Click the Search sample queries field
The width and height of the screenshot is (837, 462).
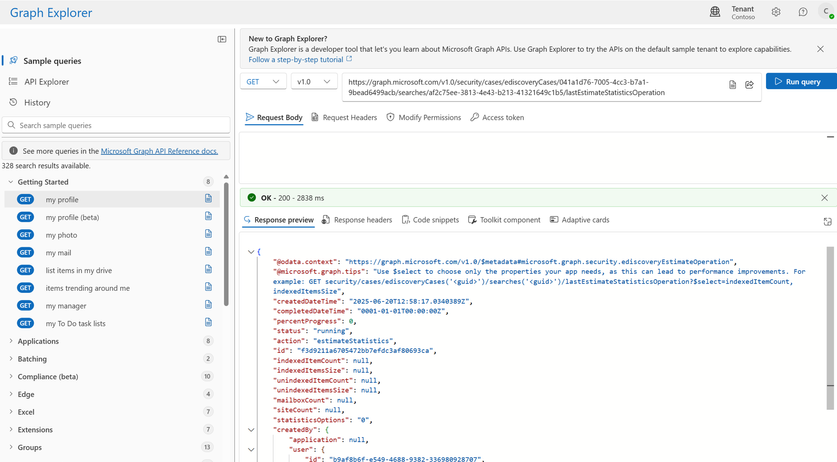tap(116, 125)
